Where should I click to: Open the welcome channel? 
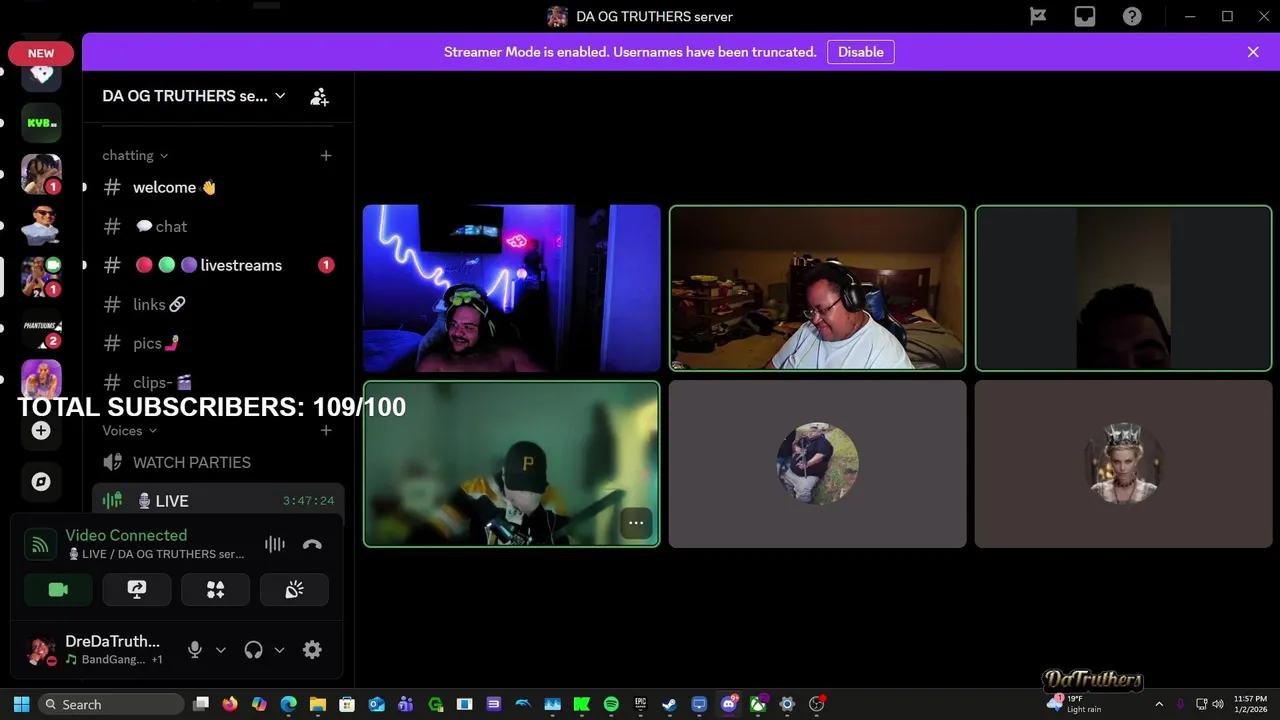point(218,188)
